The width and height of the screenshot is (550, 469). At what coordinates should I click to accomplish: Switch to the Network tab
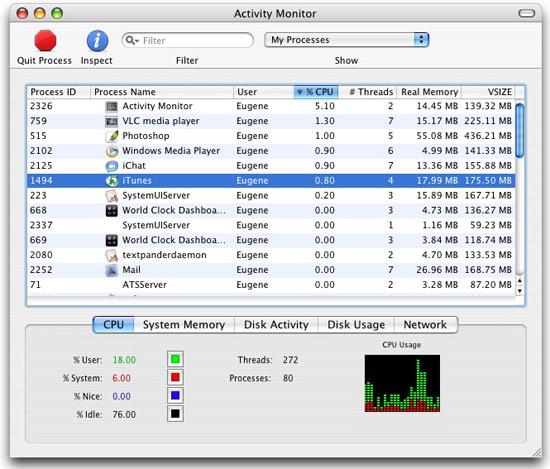coord(425,324)
